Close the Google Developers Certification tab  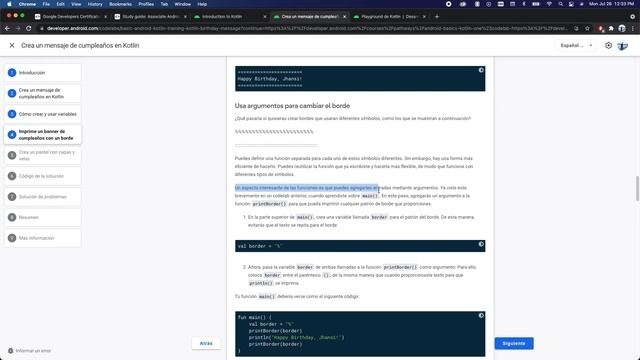(105, 17)
